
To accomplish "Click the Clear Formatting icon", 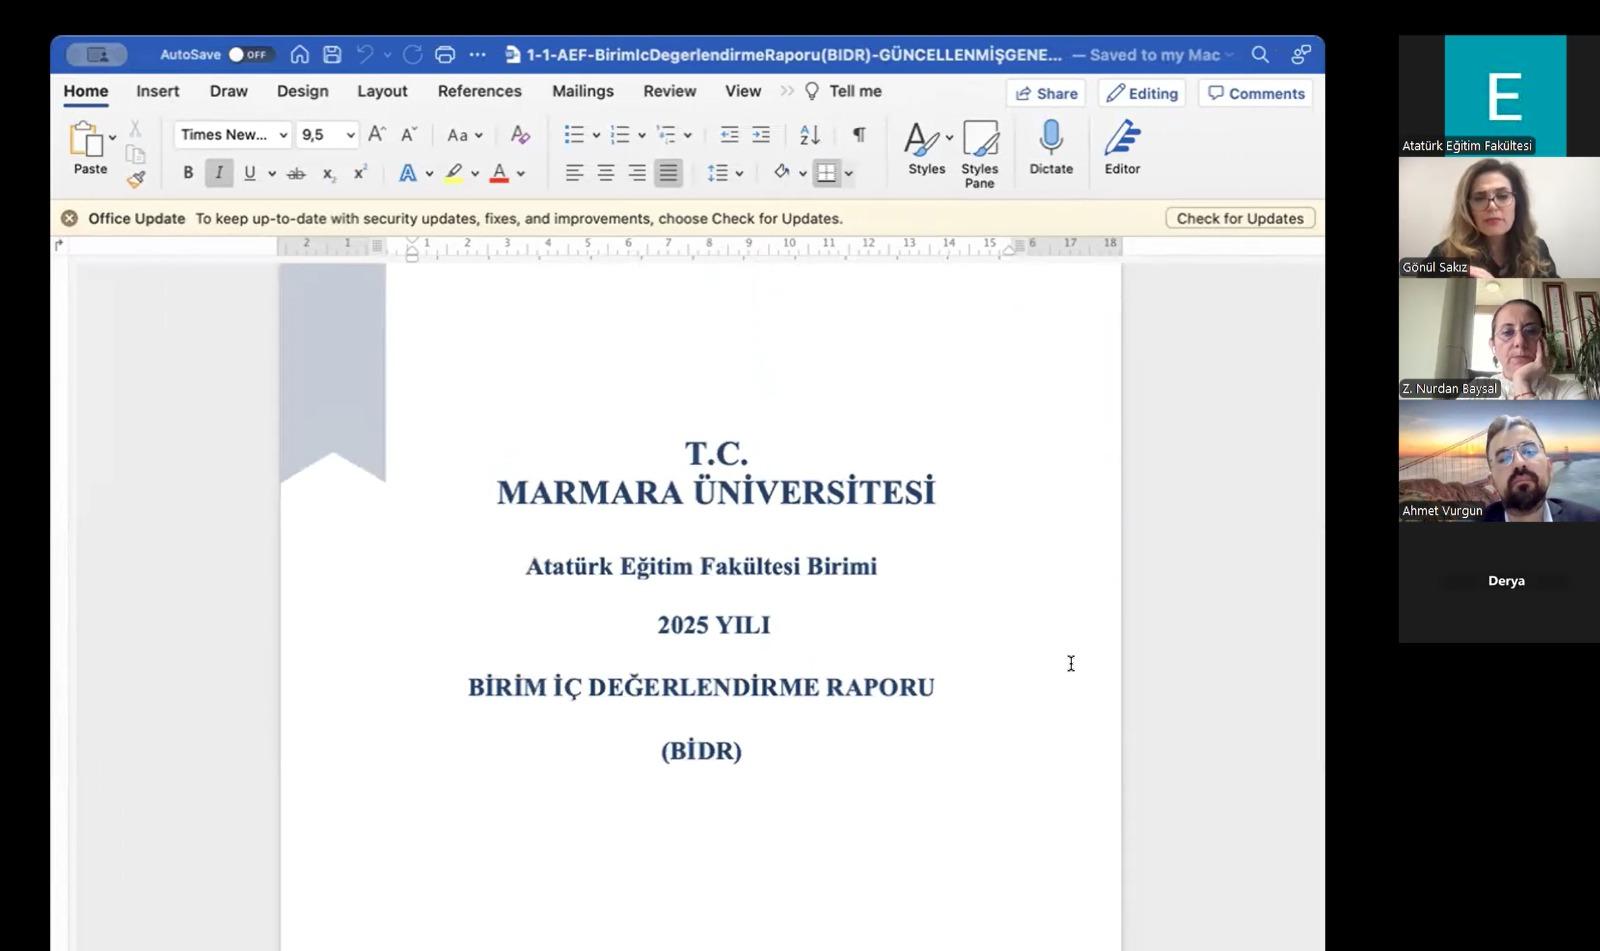I will (x=520, y=135).
